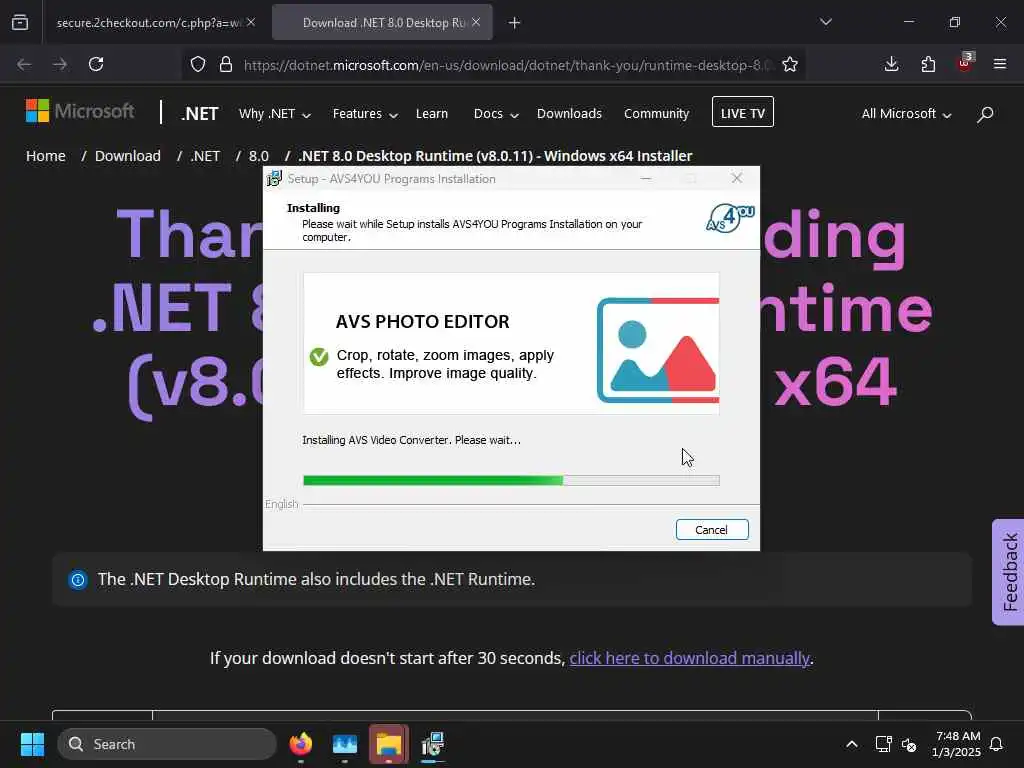Screen dimensions: 1024x768
Task: Open the list all tabs dropdown
Action: (x=825, y=22)
